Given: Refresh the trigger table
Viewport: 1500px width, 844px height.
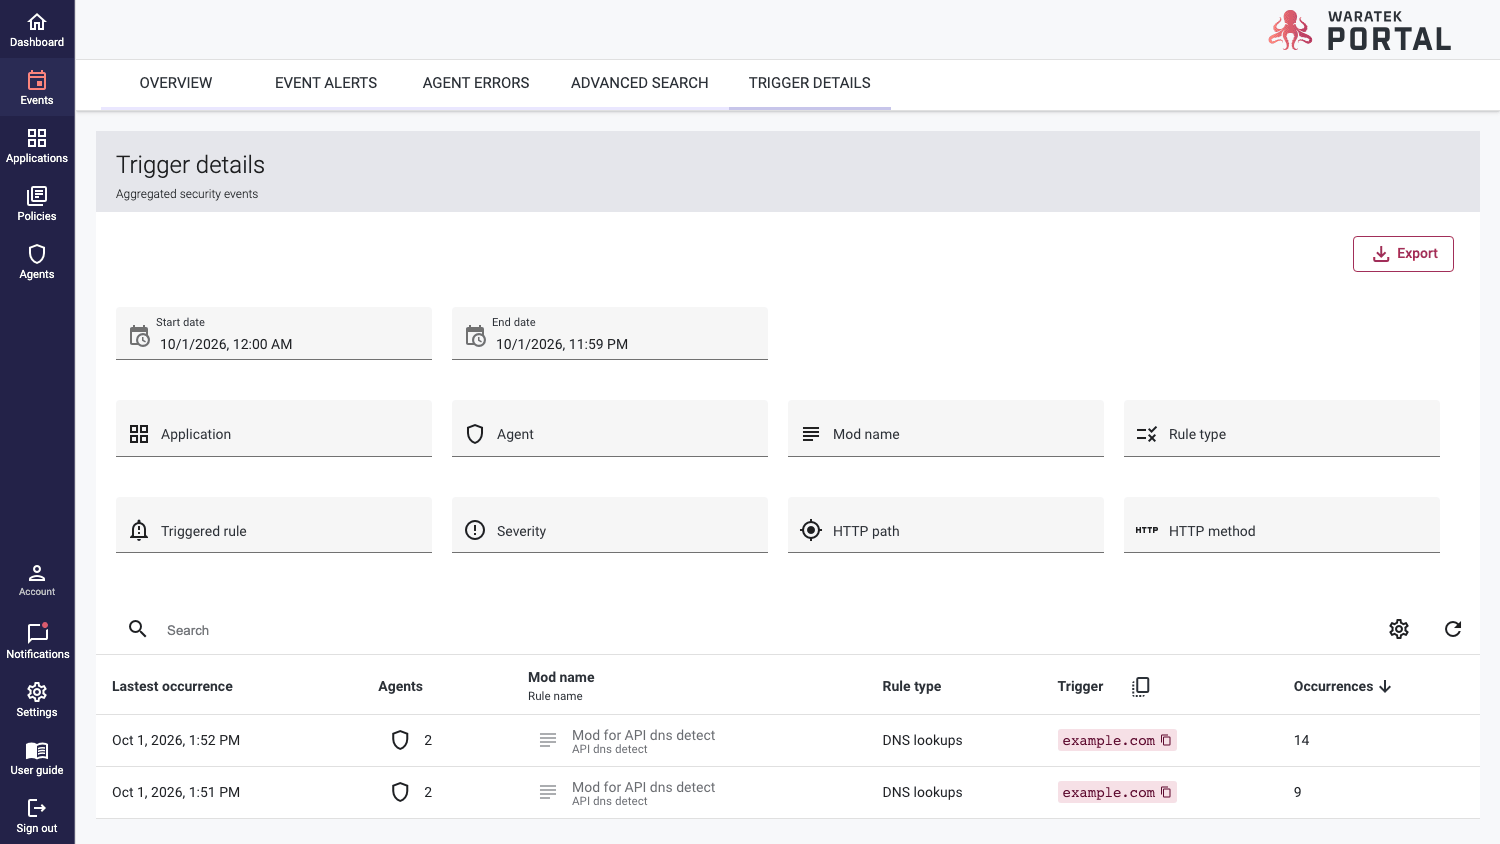Looking at the screenshot, I should [x=1453, y=629].
